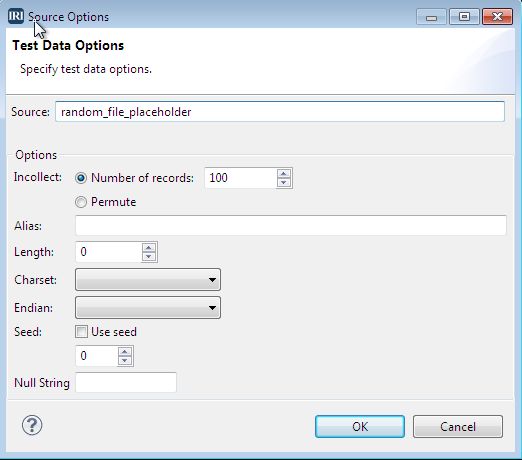The width and height of the screenshot is (522, 460).
Task: Click the help question mark icon
Action: click(32, 425)
